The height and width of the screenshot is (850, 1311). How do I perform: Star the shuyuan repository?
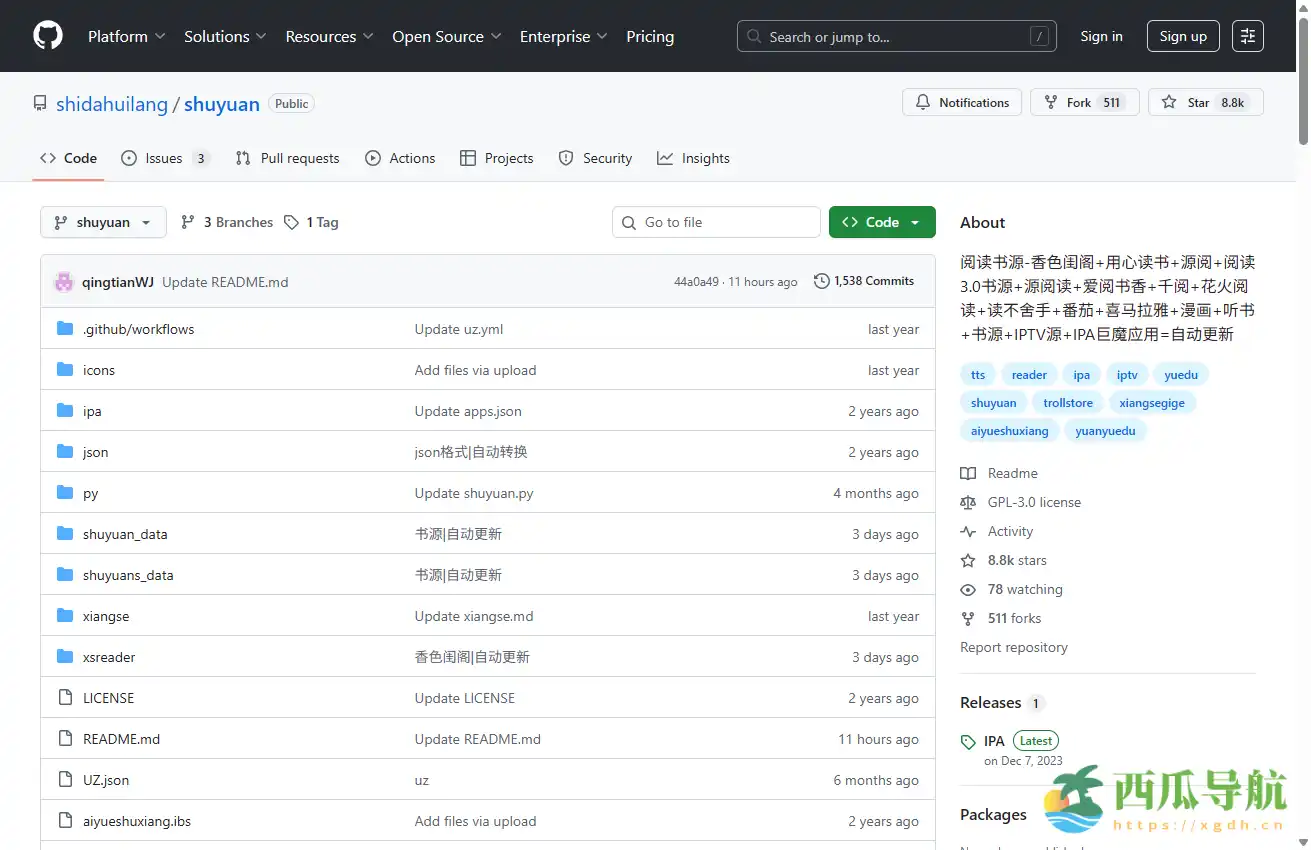pos(1205,103)
